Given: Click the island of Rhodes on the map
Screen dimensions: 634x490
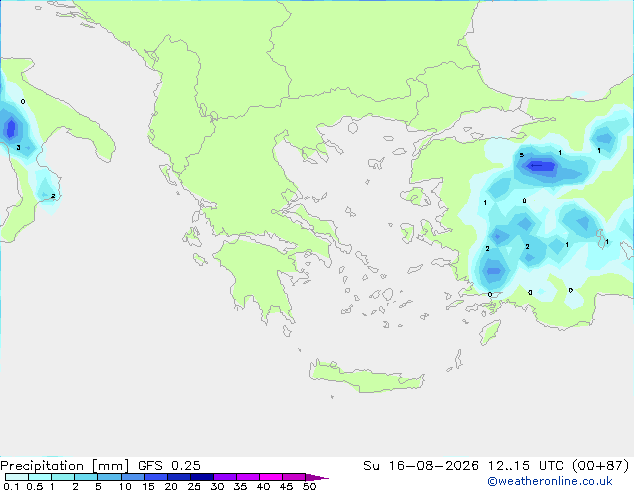Looking at the screenshot, I should [x=490, y=332].
